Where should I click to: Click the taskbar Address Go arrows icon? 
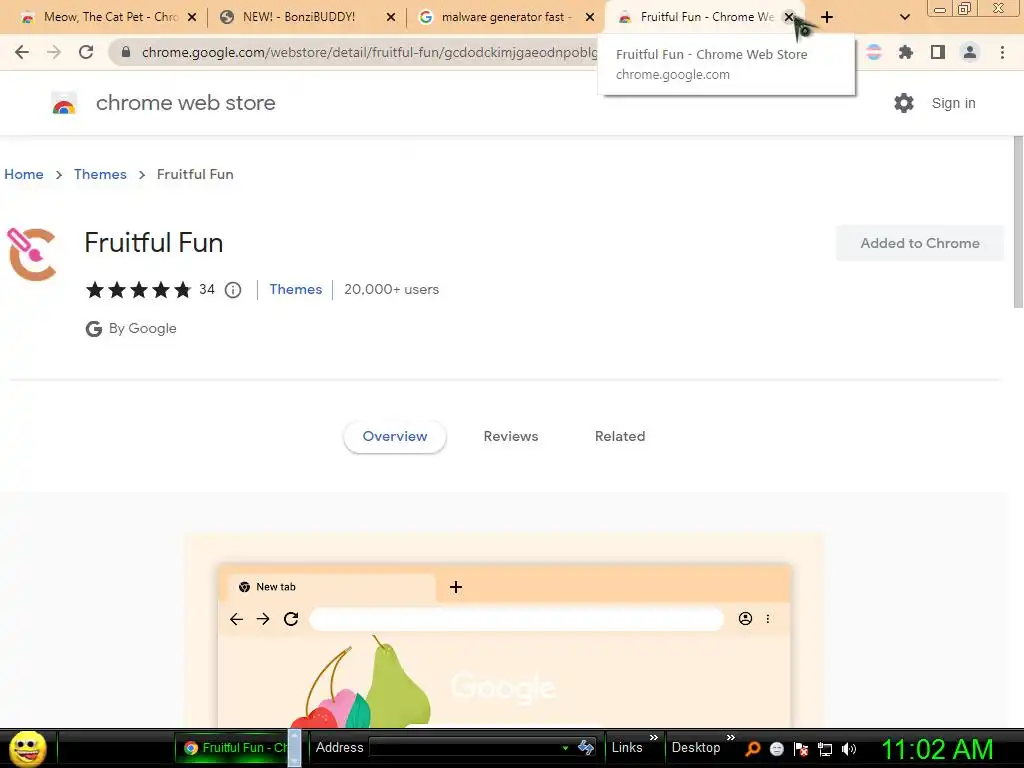[x=586, y=748]
